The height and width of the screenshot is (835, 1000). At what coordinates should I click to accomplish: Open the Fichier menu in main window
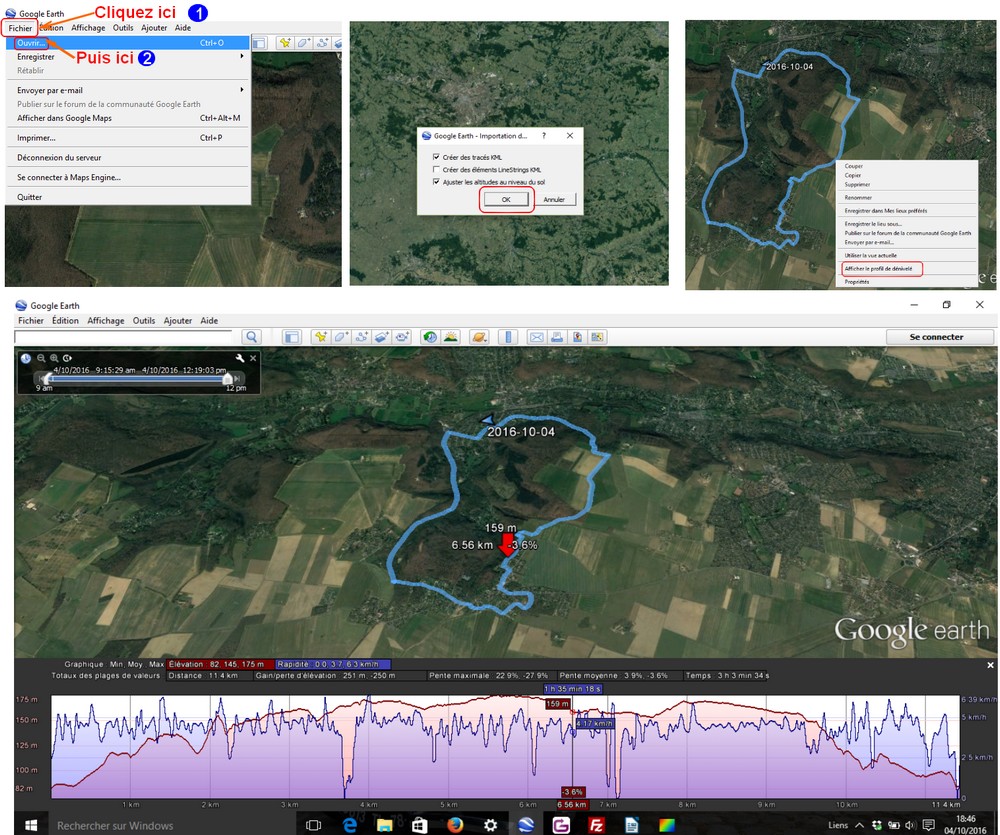[x=31, y=320]
